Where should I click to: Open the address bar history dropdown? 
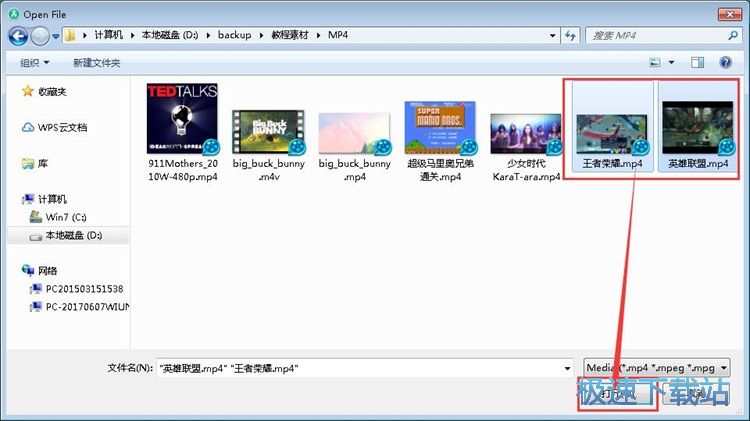click(552, 35)
